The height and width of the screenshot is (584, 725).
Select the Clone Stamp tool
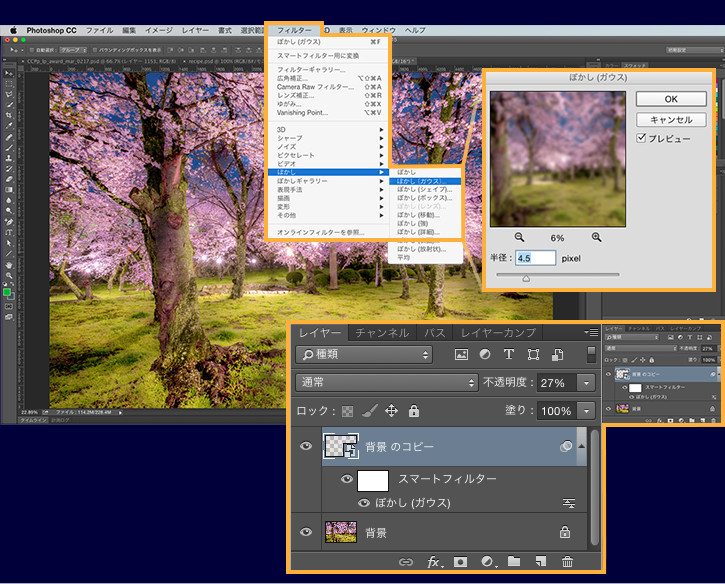(9, 158)
